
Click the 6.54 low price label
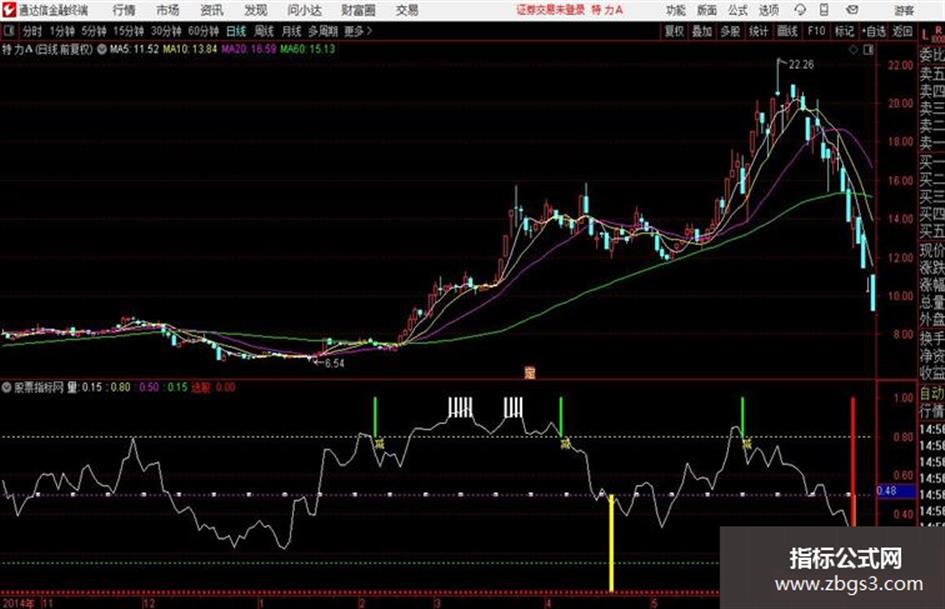(x=334, y=364)
